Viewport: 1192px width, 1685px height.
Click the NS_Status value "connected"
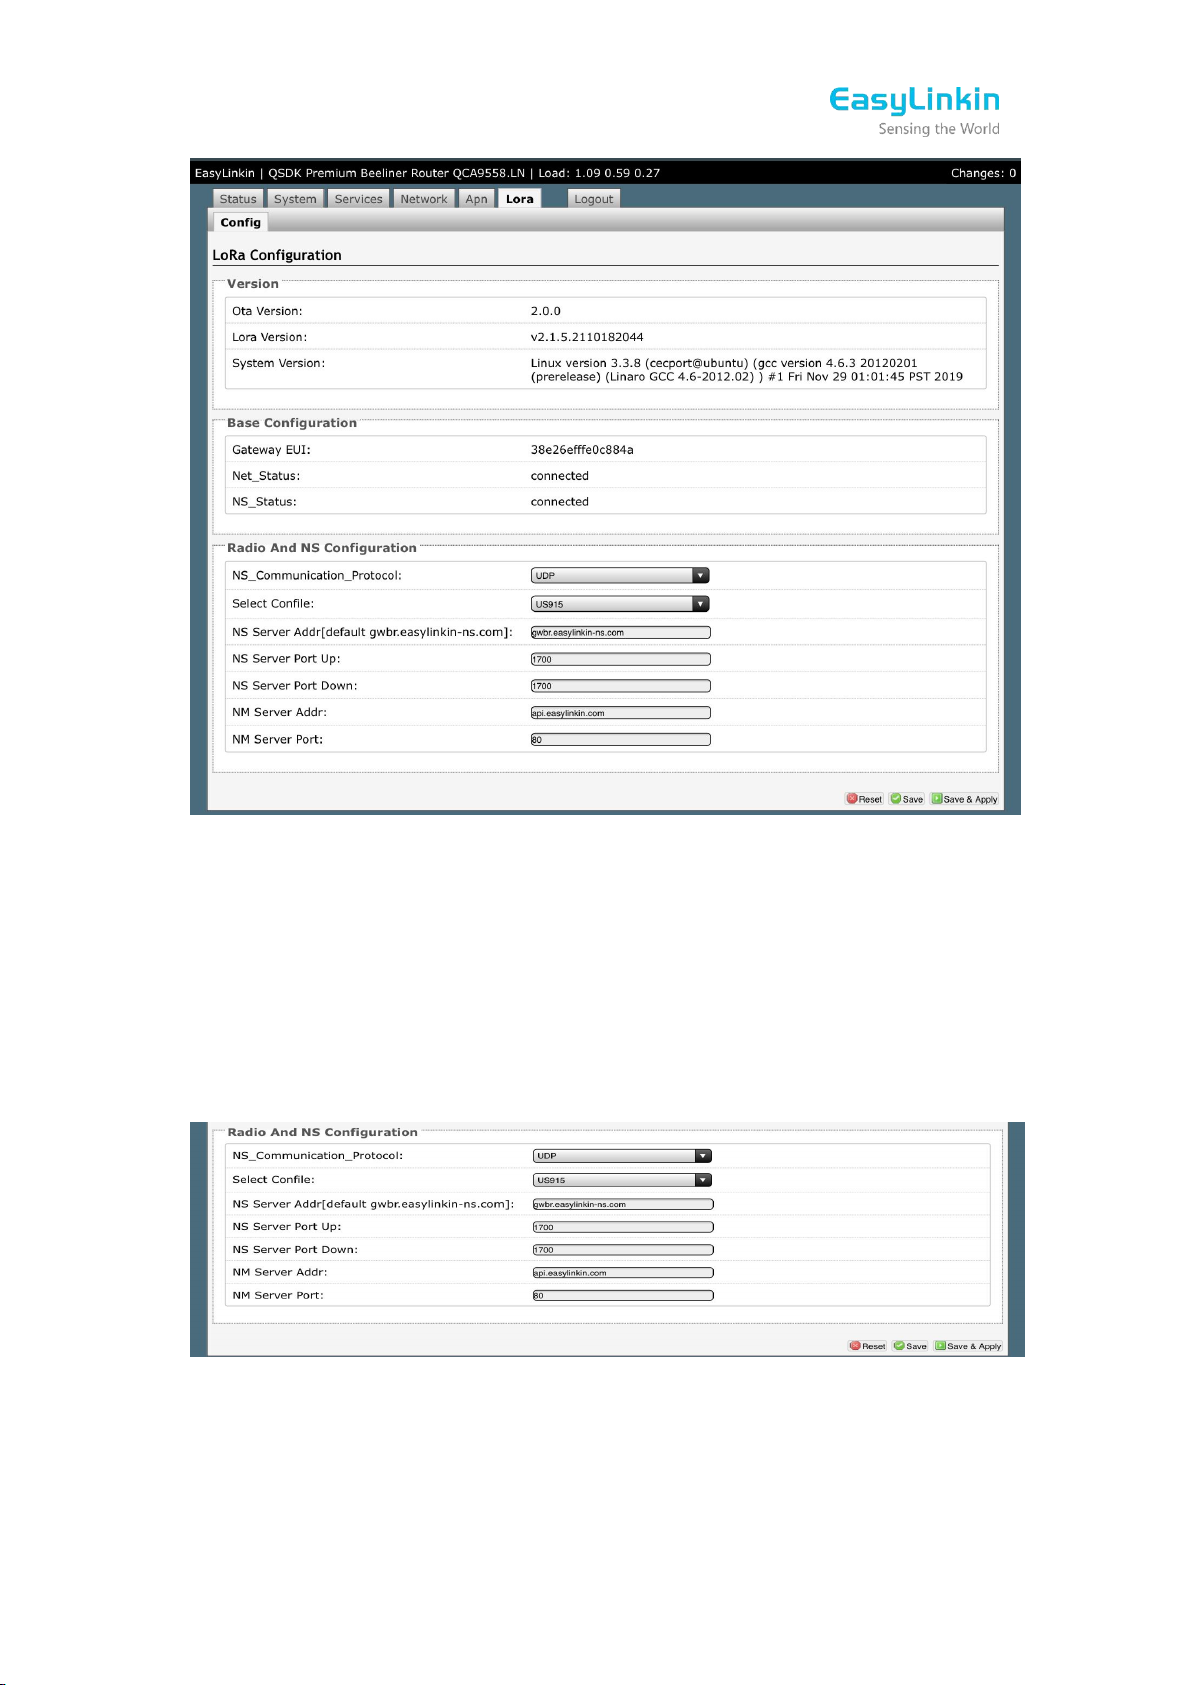tap(560, 502)
